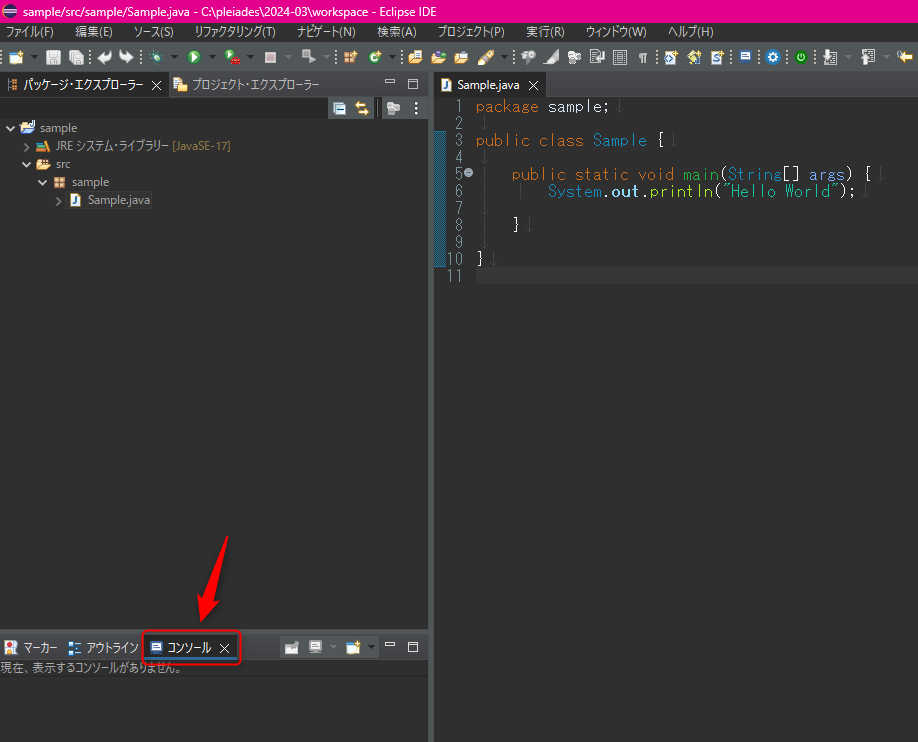918x742 pixels.
Task: Open the 編集(E) menu
Action: pyautogui.click(x=94, y=32)
